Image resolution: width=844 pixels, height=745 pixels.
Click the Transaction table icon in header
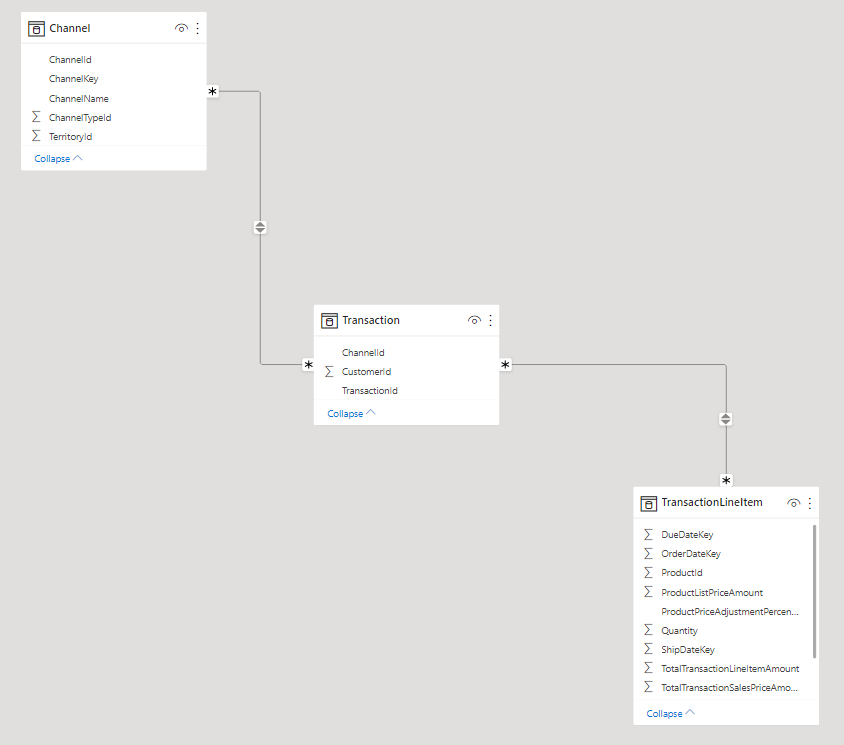(x=329, y=321)
